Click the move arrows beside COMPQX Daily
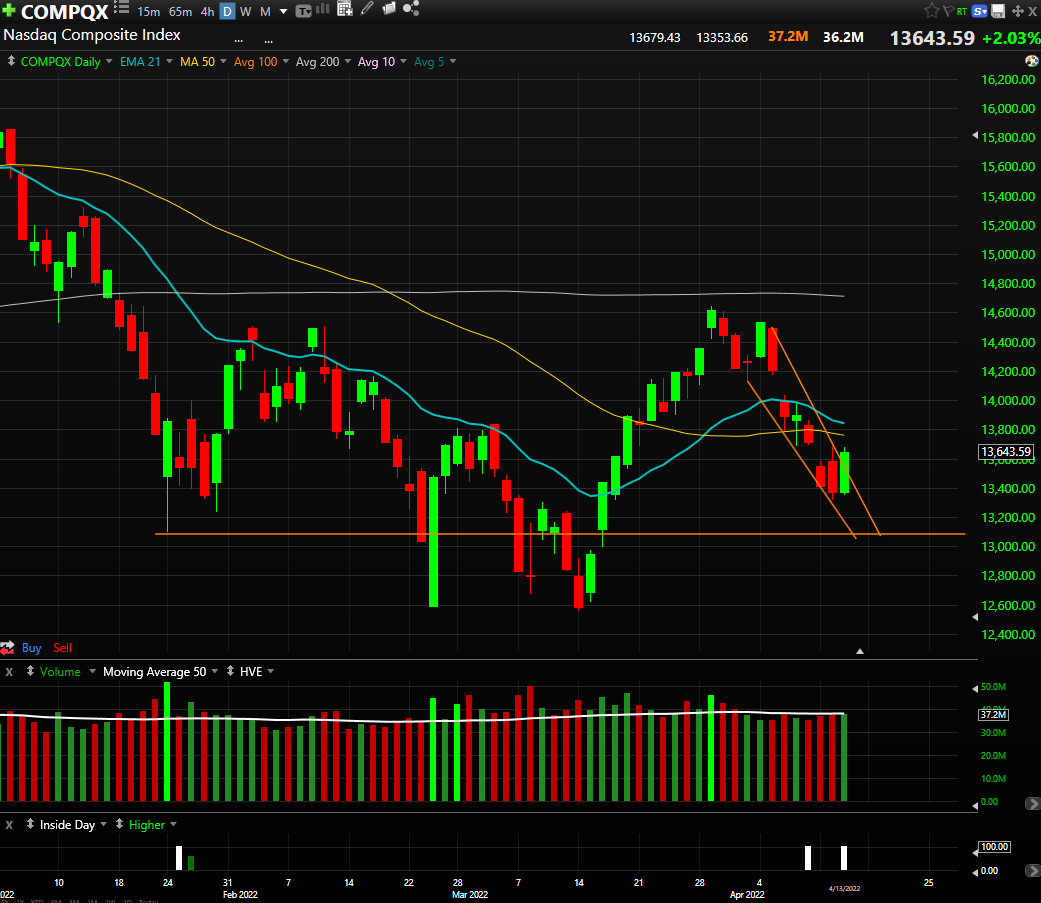The width and height of the screenshot is (1041, 903). click(11, 61)
